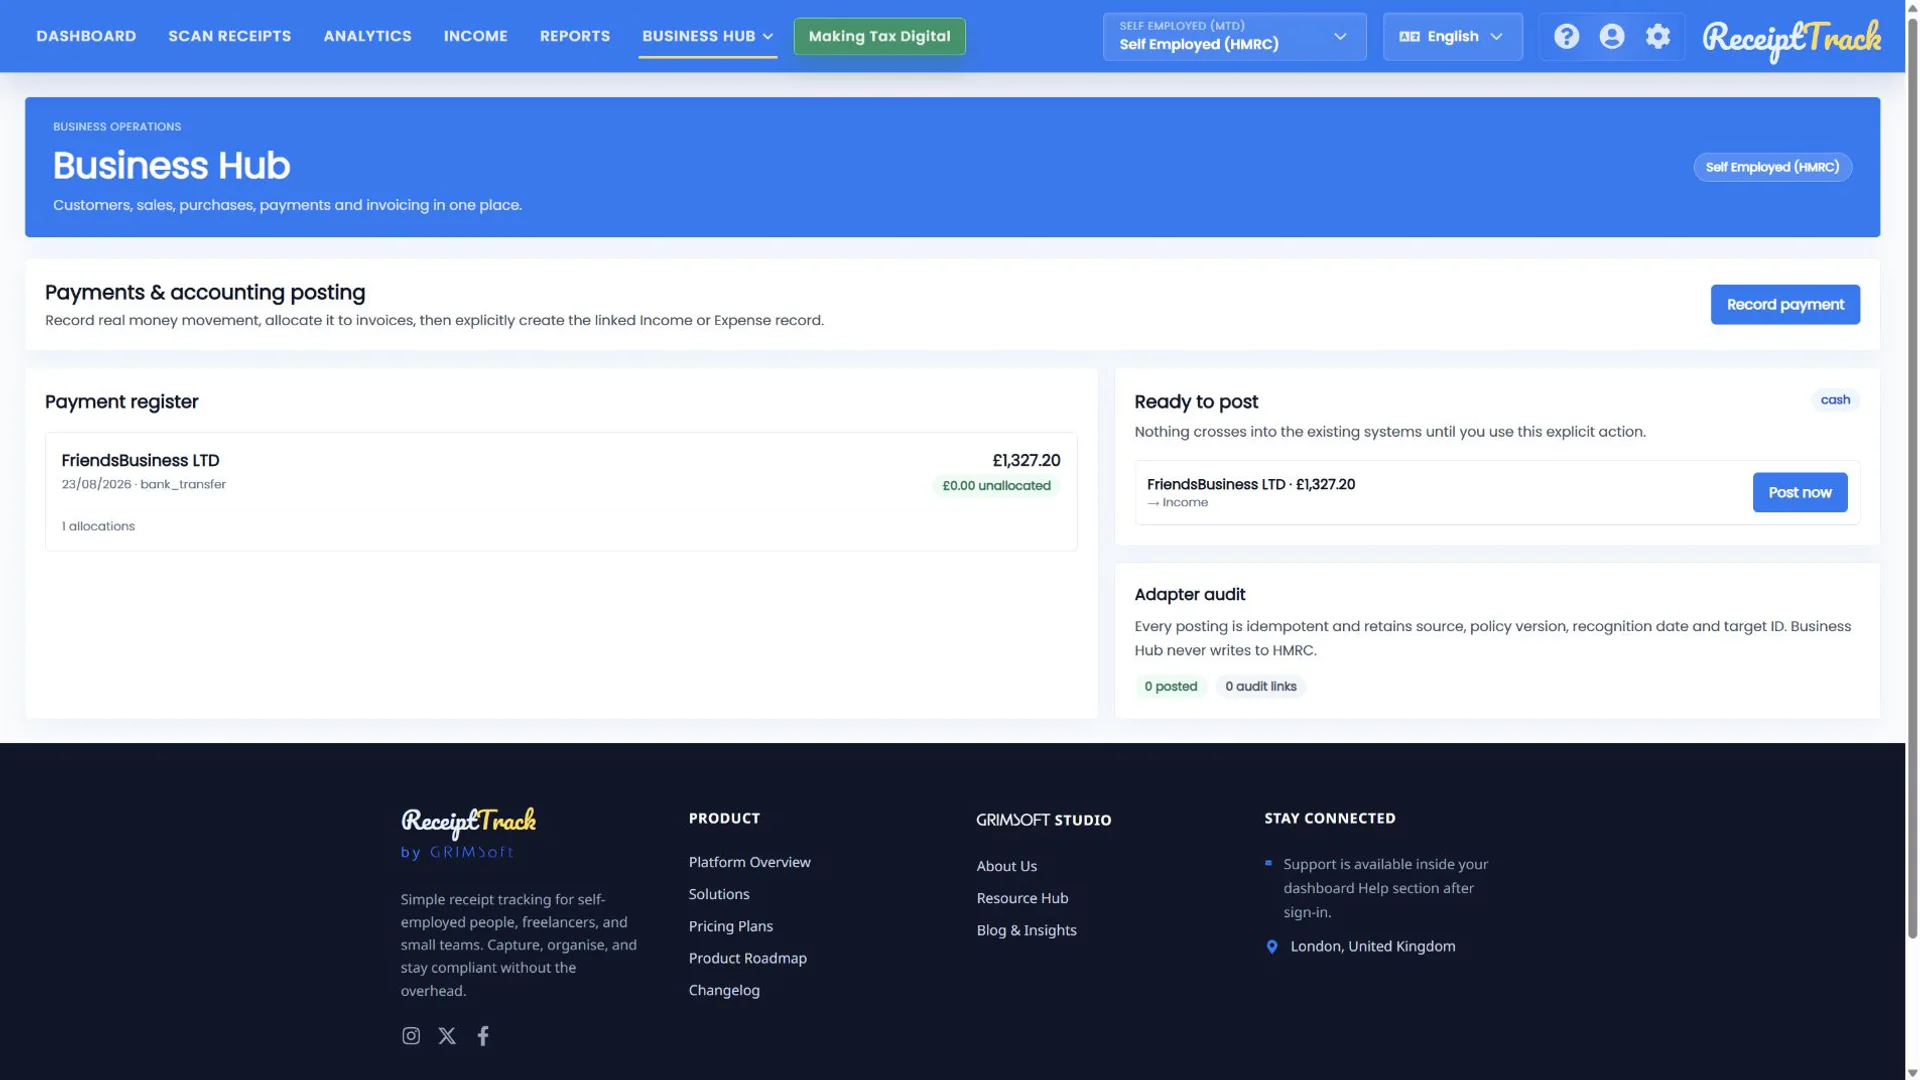Click the £1,327.20 amount in payment register
Image resolution: width=1920 pixels, height=1080 pixels.
[1026, 460]
